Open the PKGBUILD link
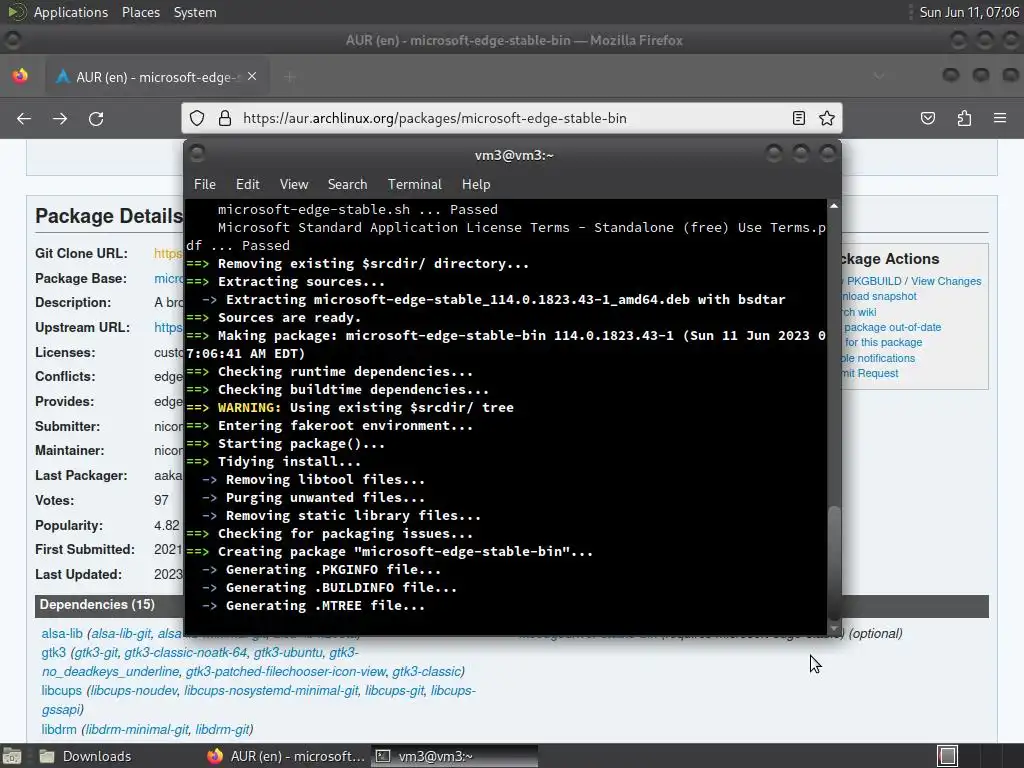Image resolution: width=1024 pixels, height=768 pixels. click(874, 281)
